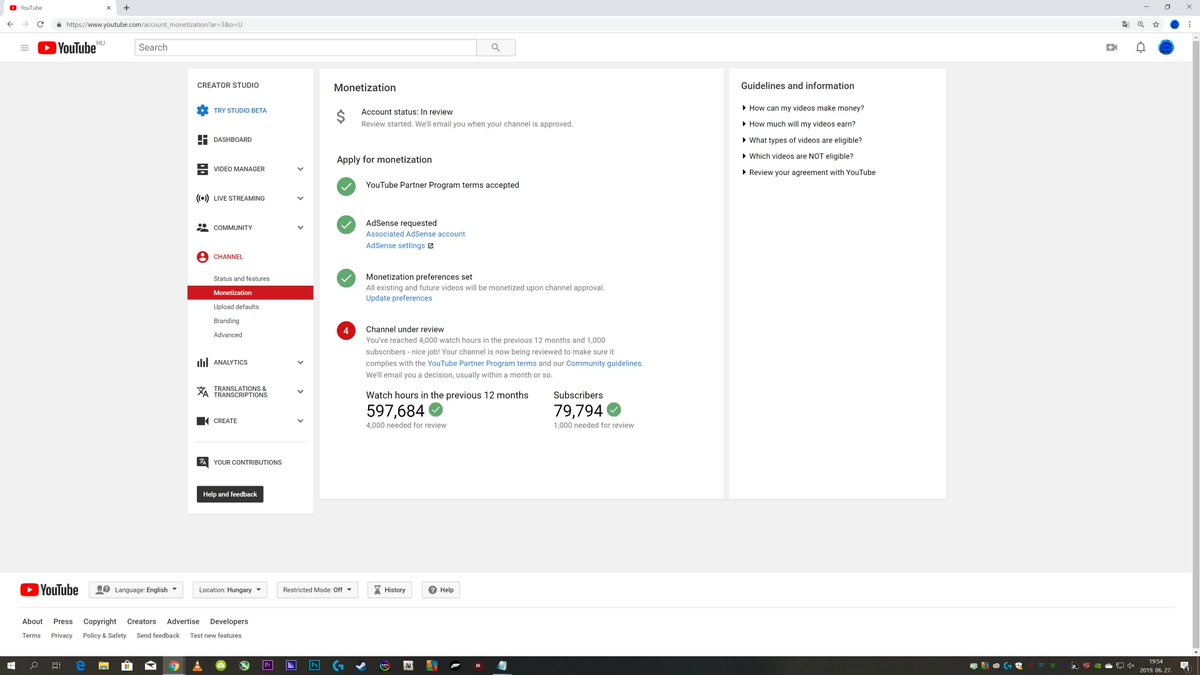
Task: Select the Monetization sidebar item
Action: click(x=250, y=293)
